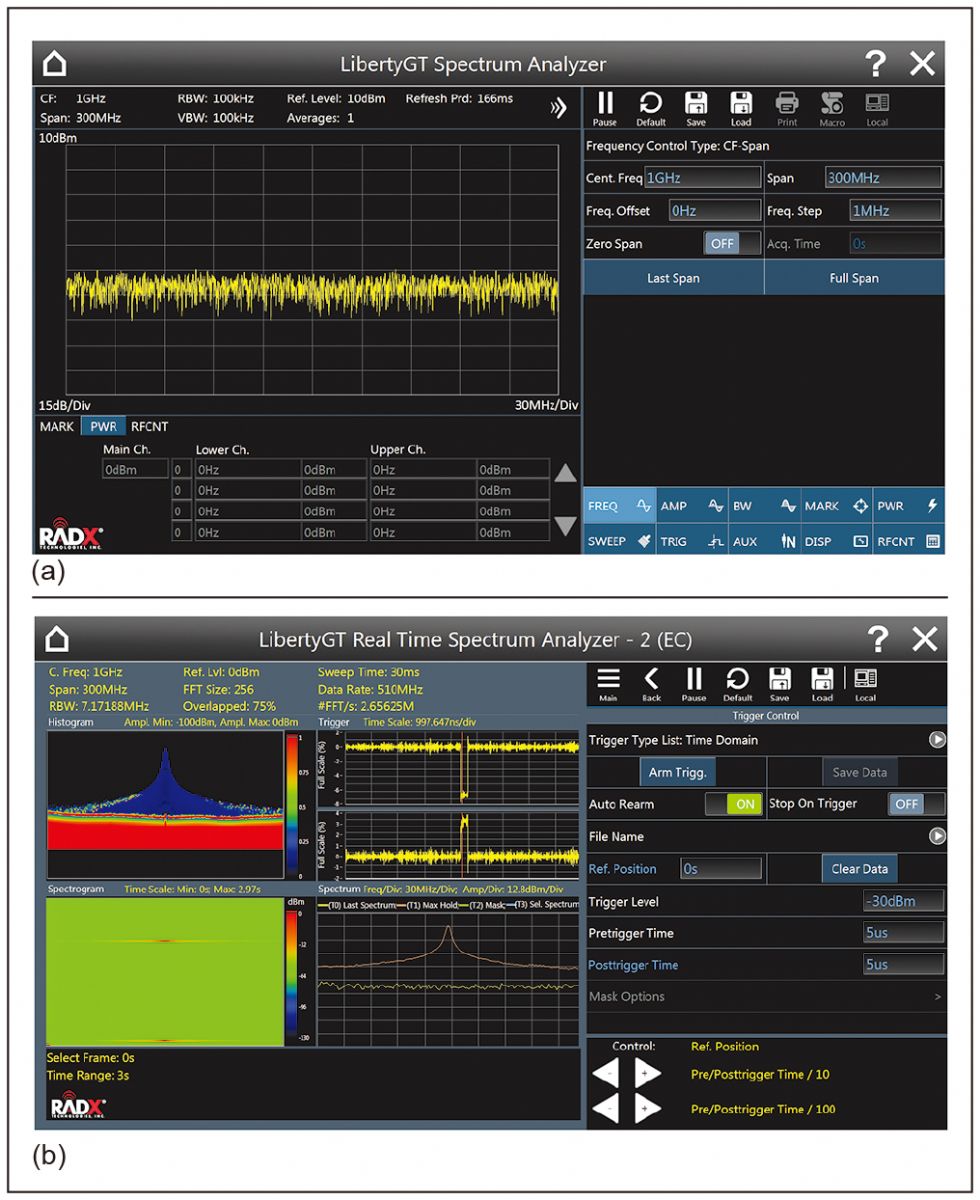This screenshot has height=1200, width=980.
Task: Open the AUX menu button
Action: click(764, 541)
